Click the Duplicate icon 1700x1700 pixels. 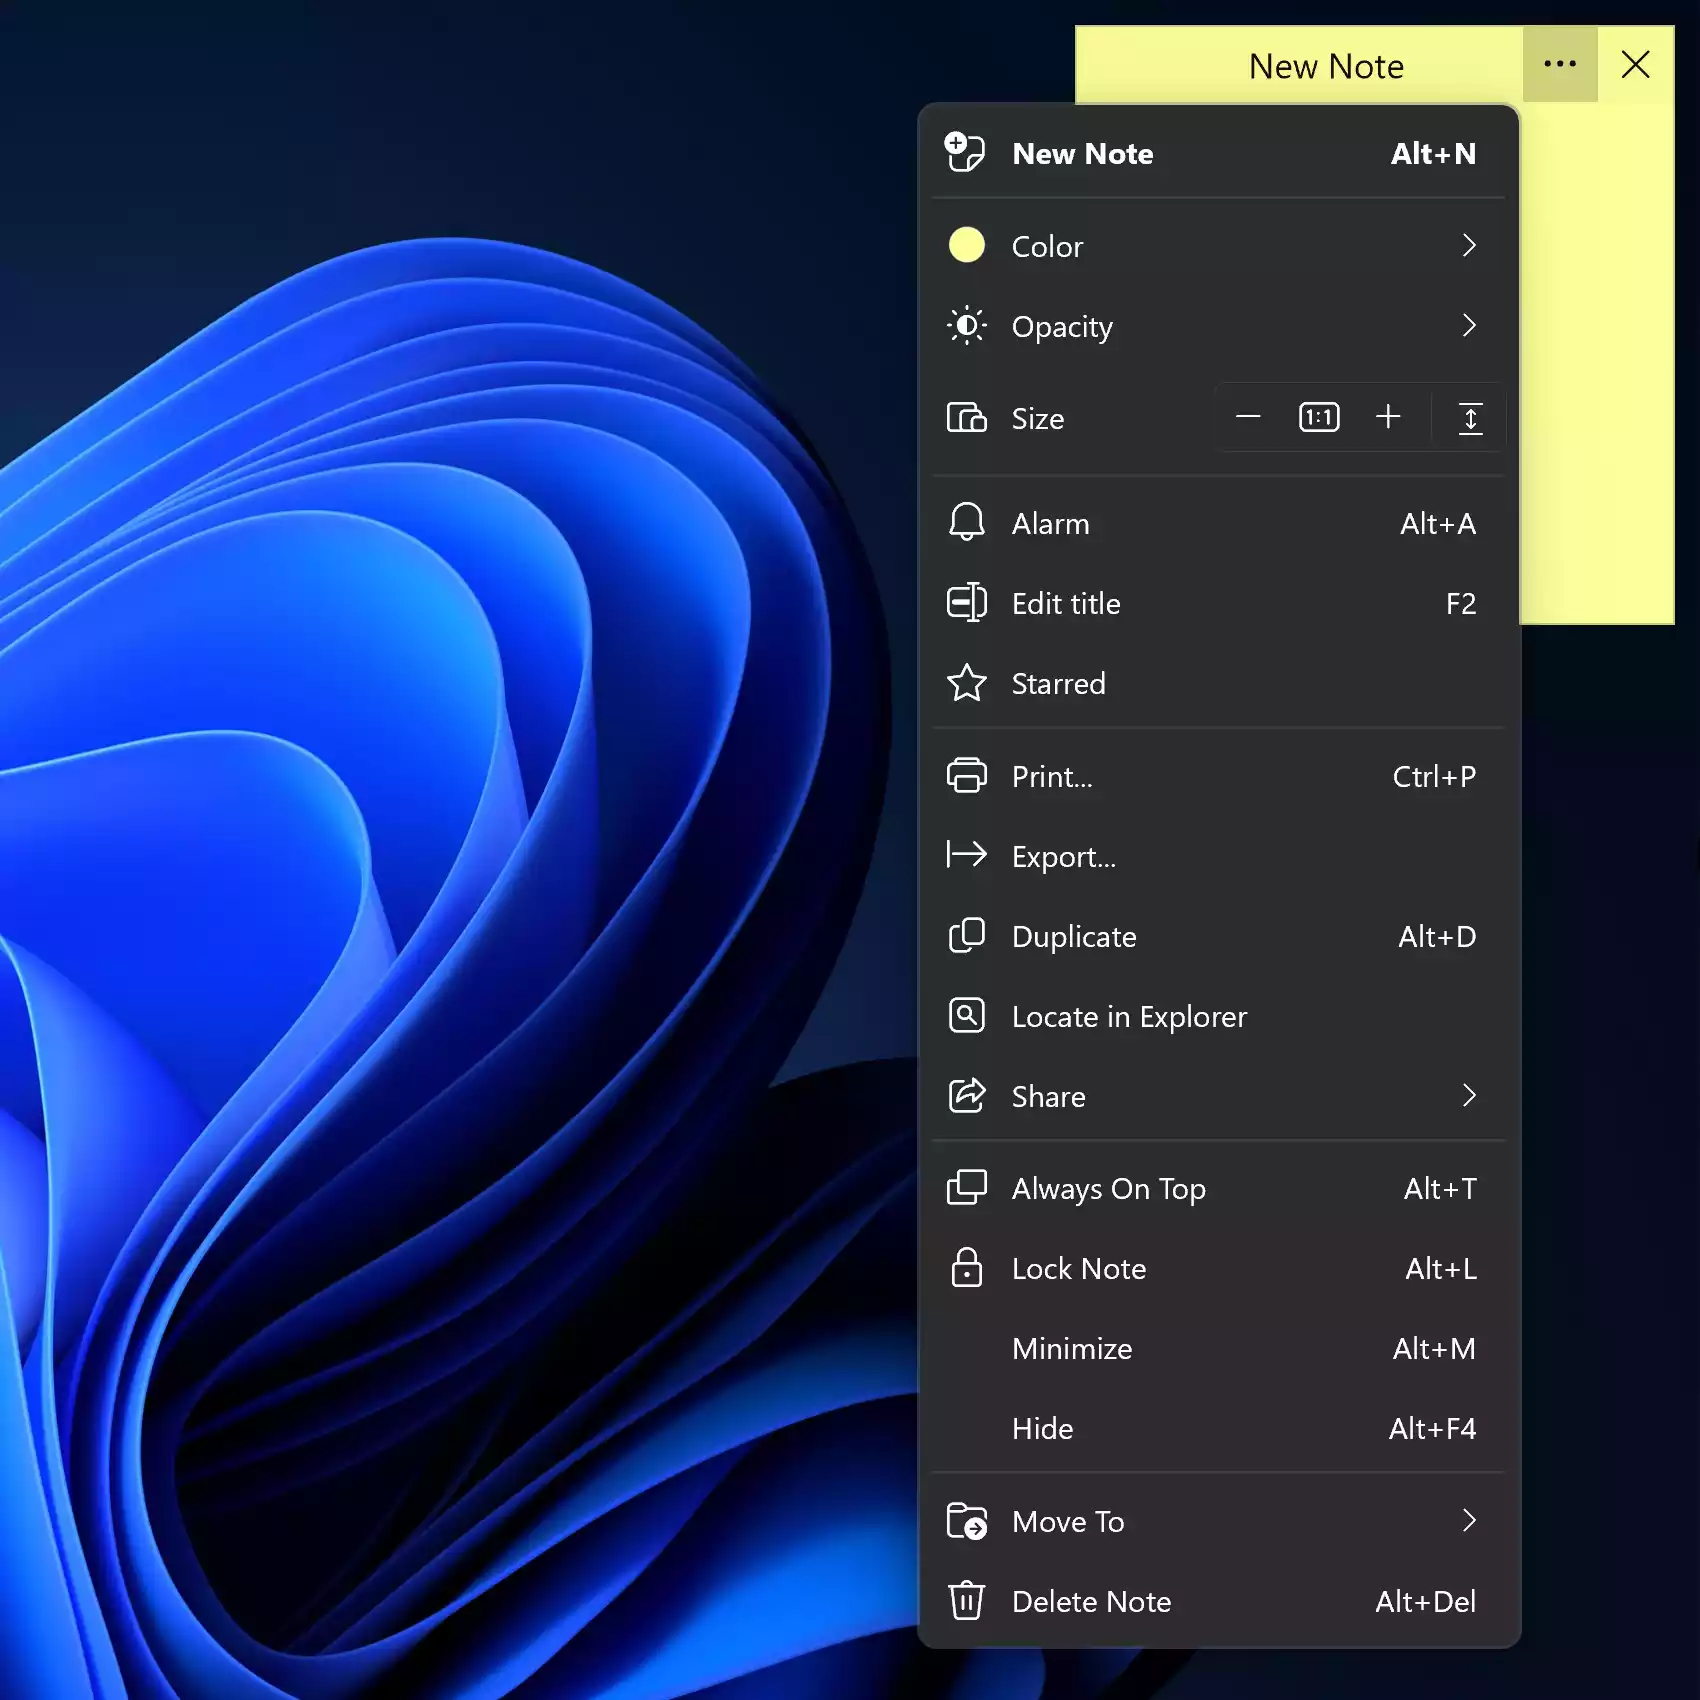tap(965, 936)
